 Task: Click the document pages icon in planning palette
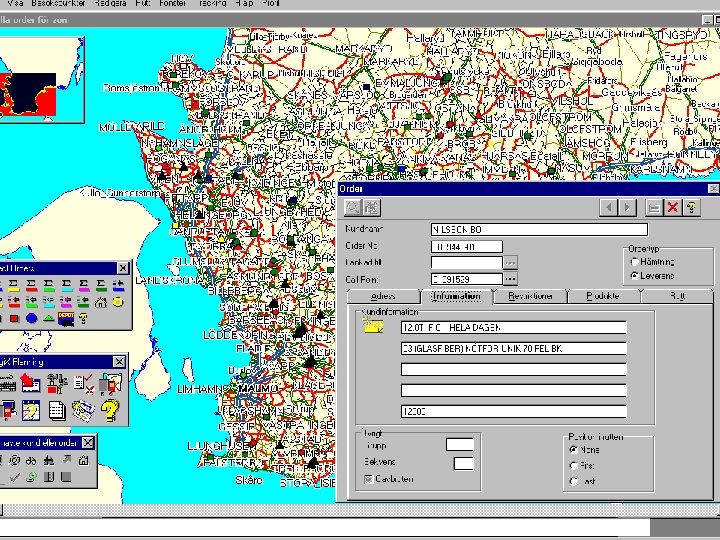pos(57,410)
